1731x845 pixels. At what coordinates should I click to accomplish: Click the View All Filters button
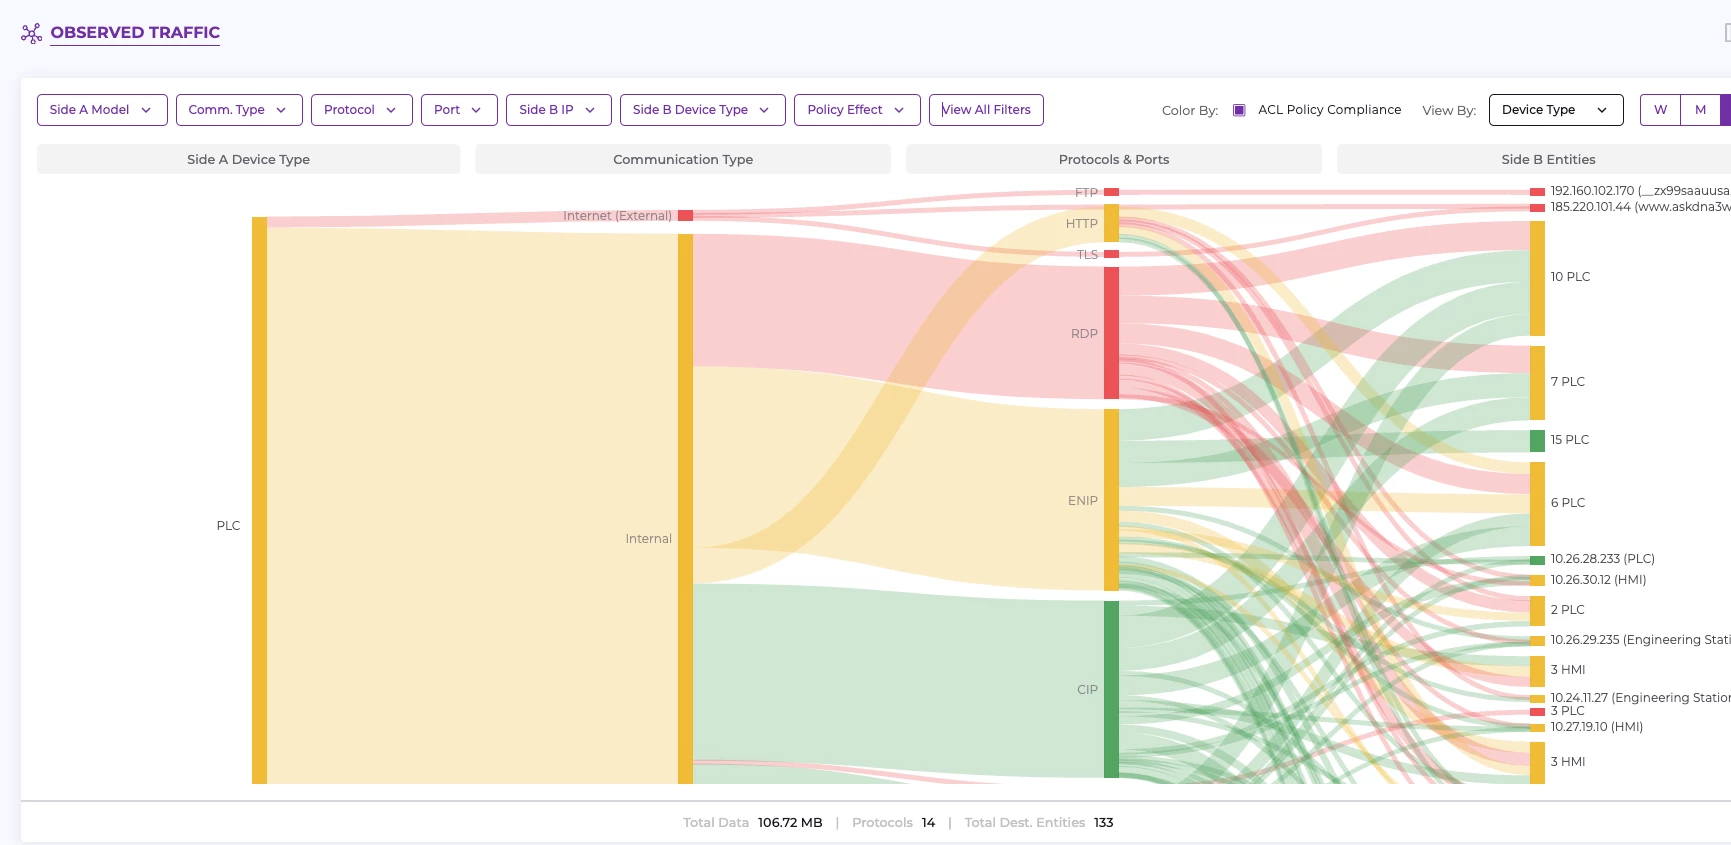(985, 110)
